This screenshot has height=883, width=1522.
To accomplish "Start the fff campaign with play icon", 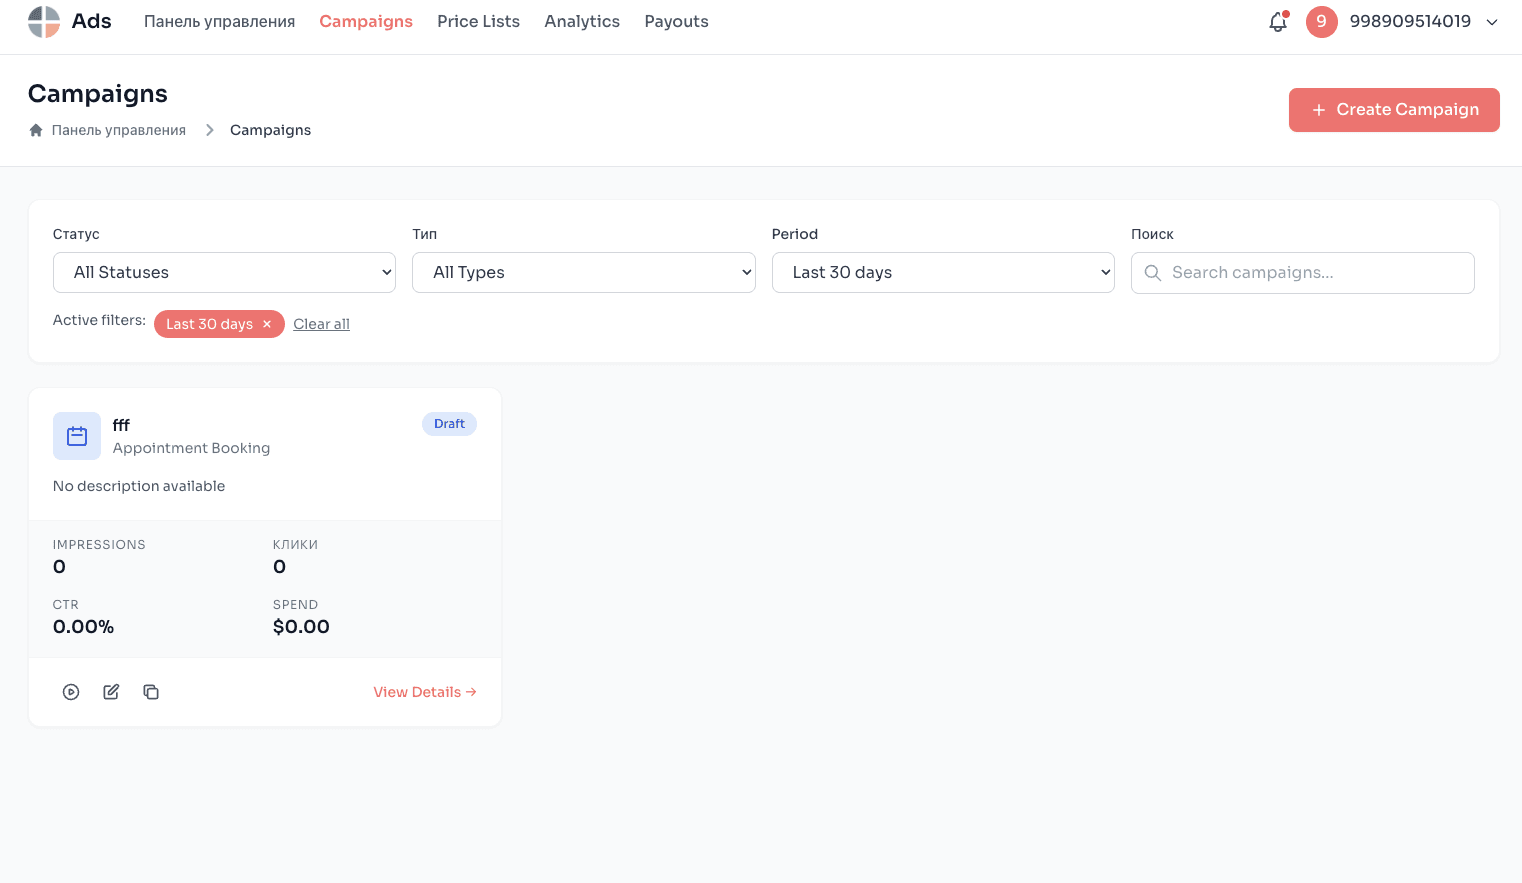I will tap(71, 692).
